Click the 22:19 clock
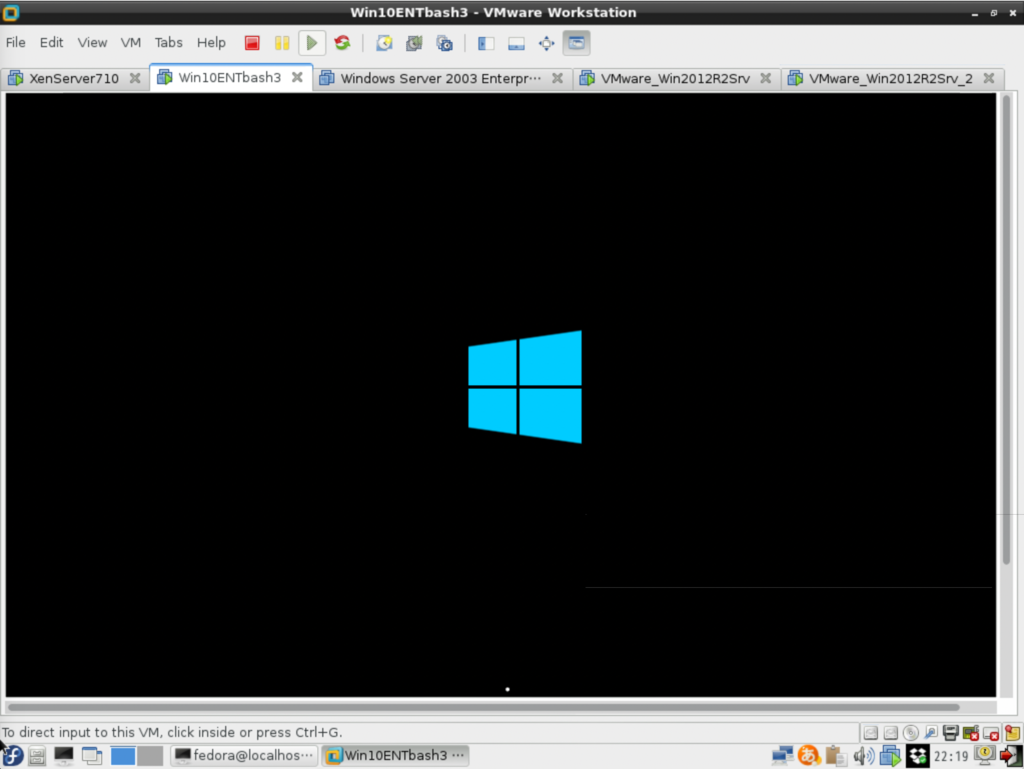1024x769 pixels. pos(951,756)
